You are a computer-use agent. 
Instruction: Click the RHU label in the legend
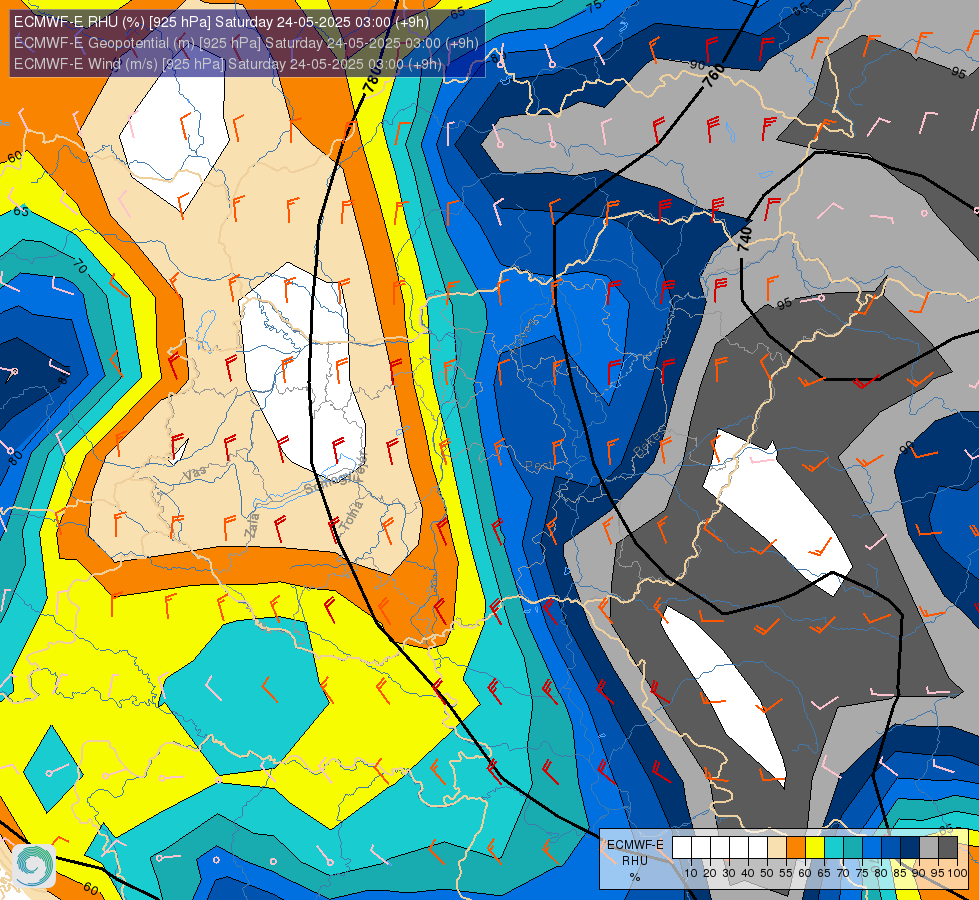coord(635,861)
